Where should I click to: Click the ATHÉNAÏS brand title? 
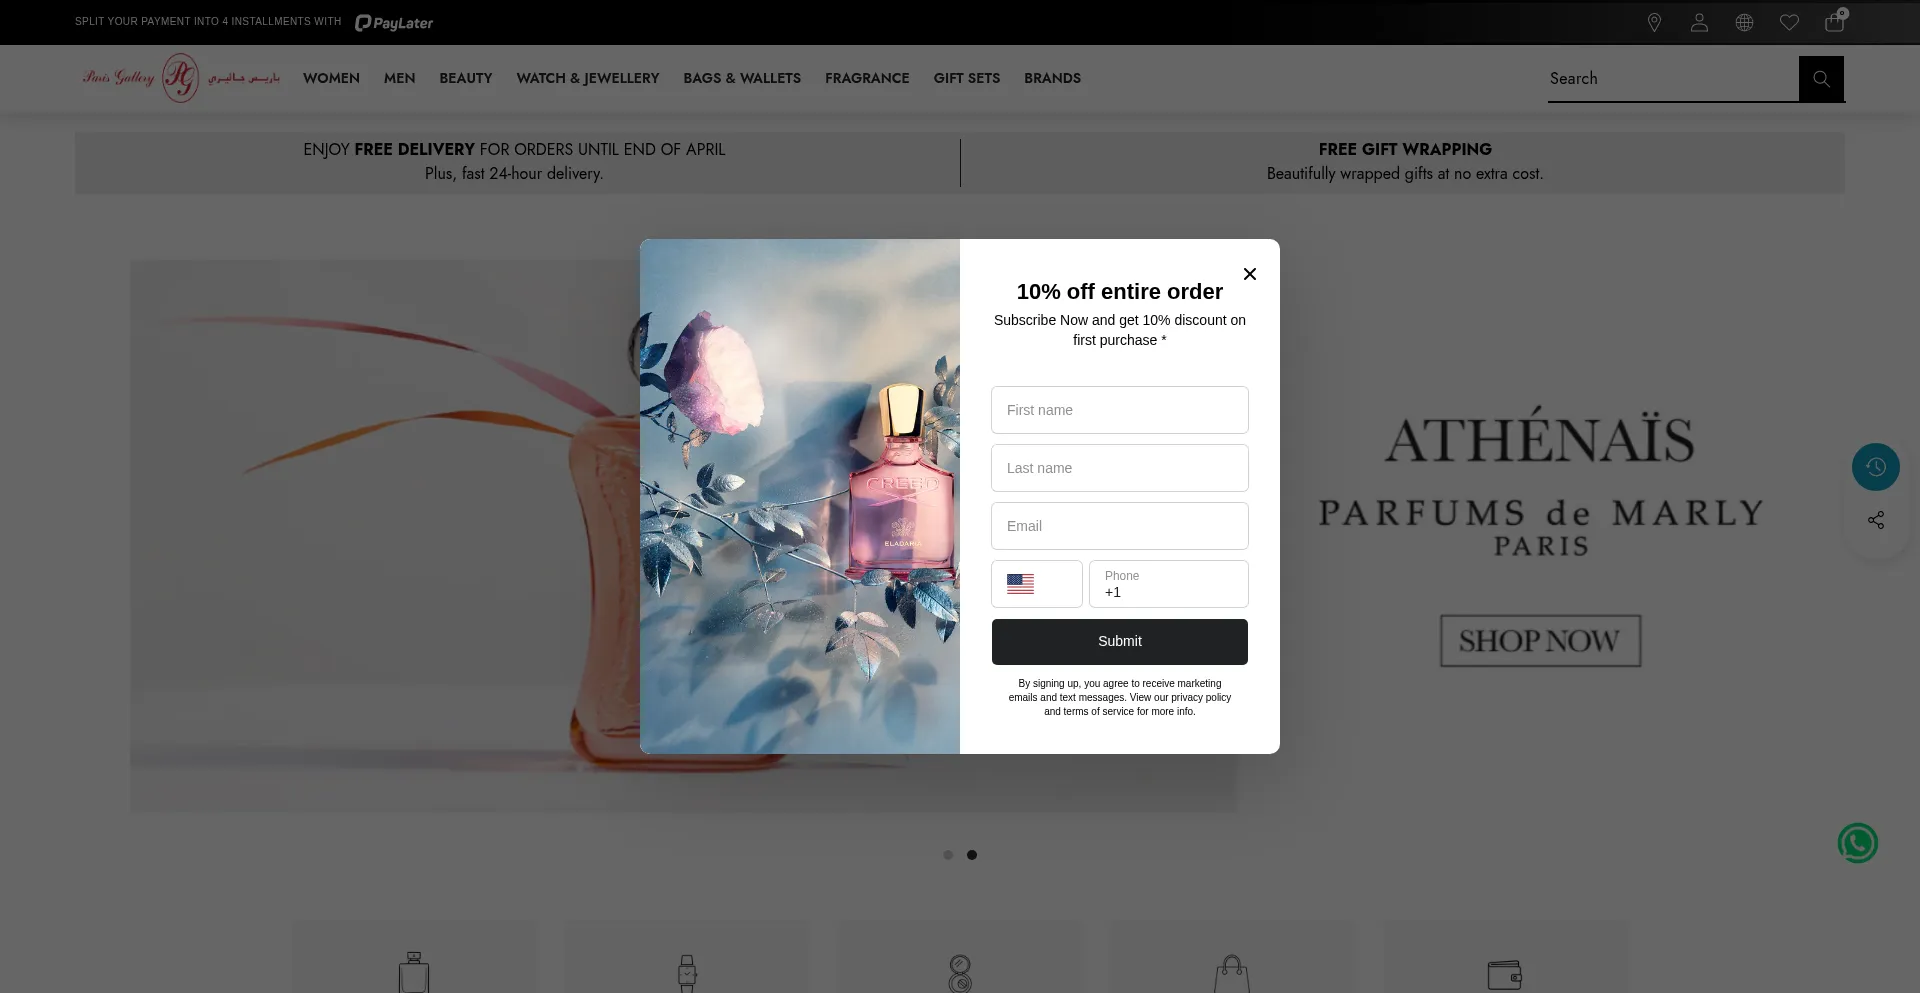1540,437
